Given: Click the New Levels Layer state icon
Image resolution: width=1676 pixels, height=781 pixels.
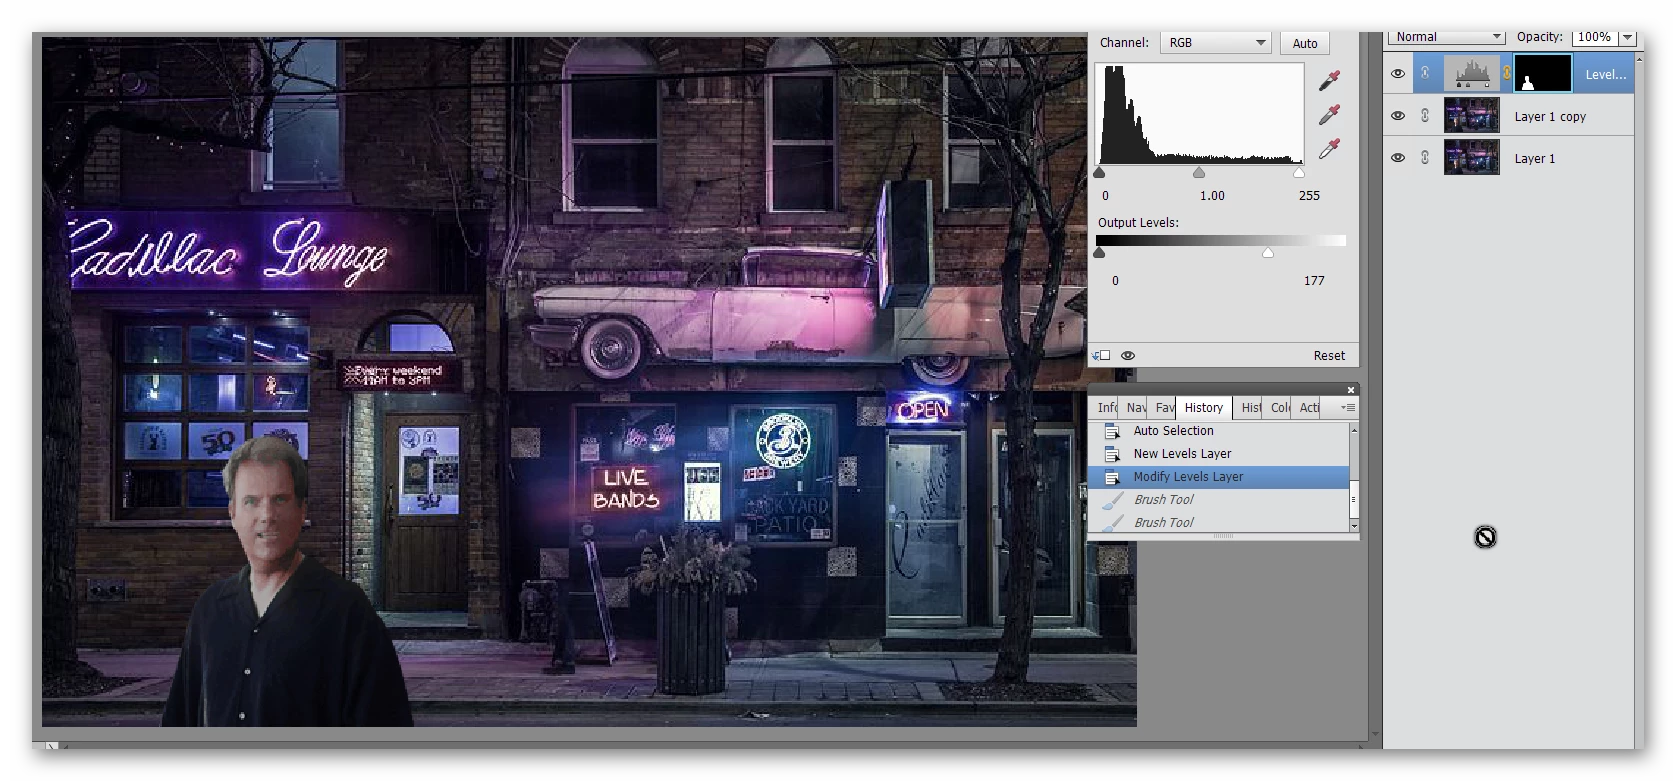Looking at the screenshot, I should pyautogui.click(x=1111, y=454).
